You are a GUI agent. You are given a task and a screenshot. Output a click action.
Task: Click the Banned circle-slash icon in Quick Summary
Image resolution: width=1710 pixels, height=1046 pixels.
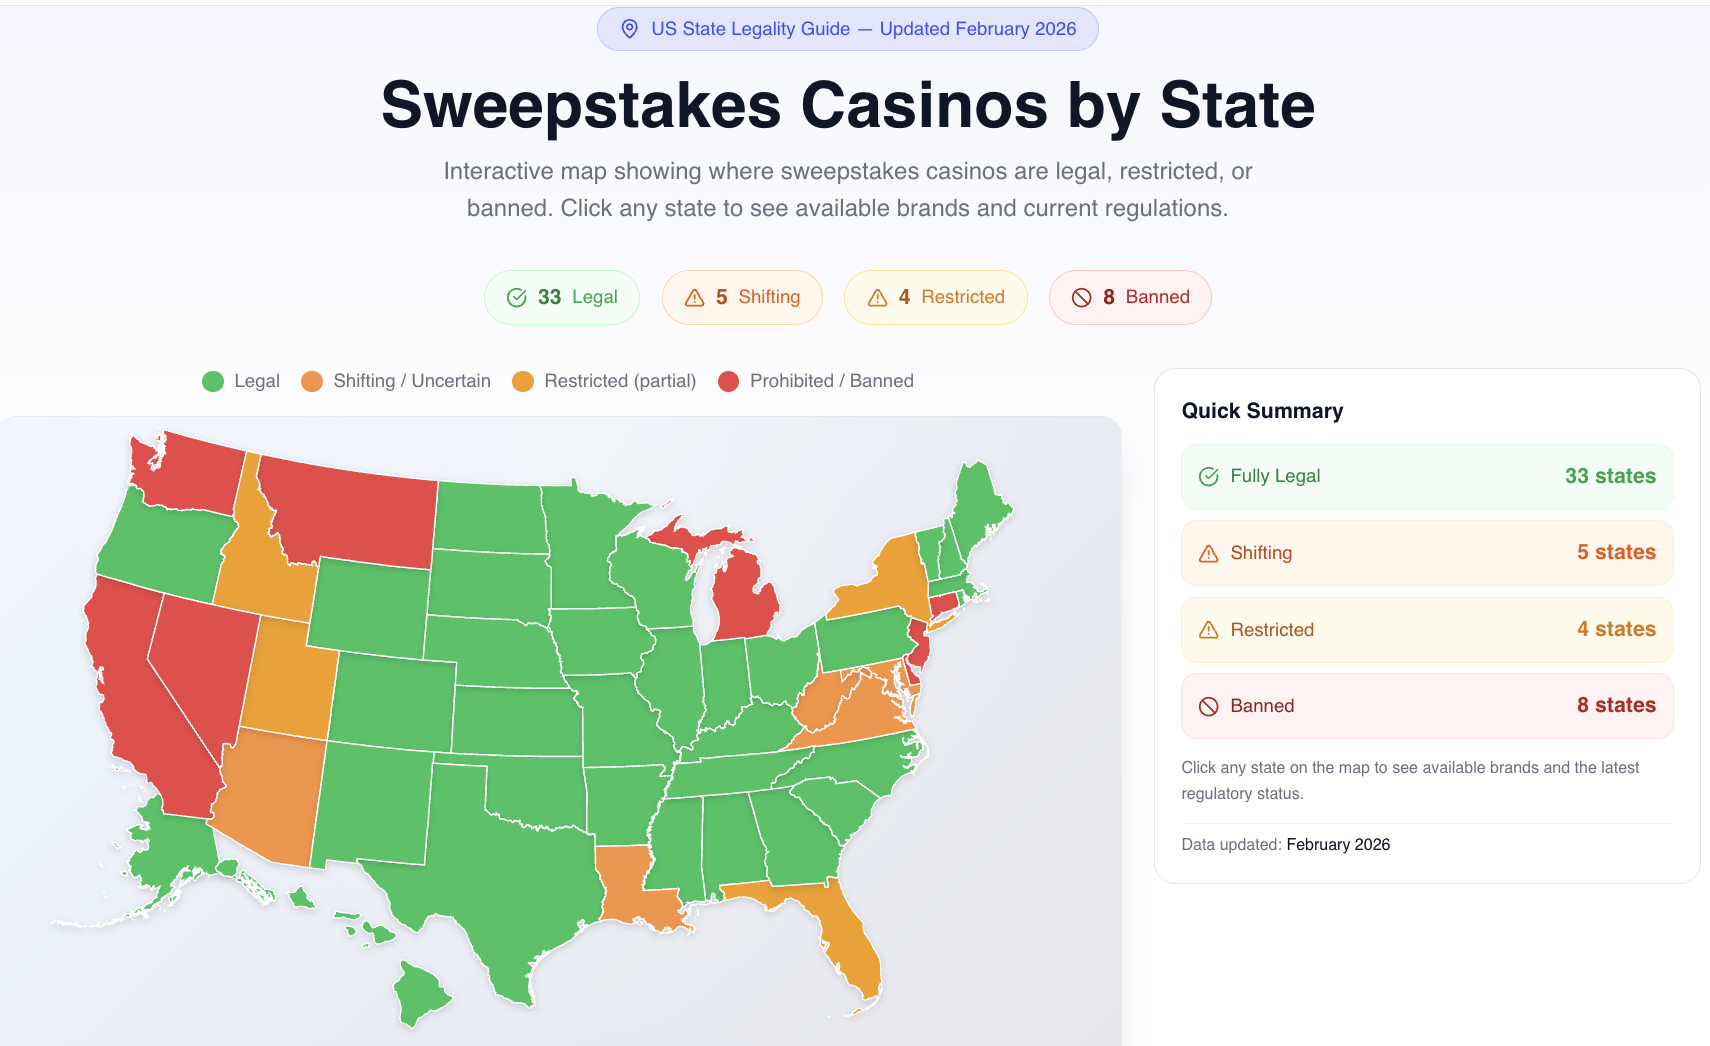point(1208,706)
